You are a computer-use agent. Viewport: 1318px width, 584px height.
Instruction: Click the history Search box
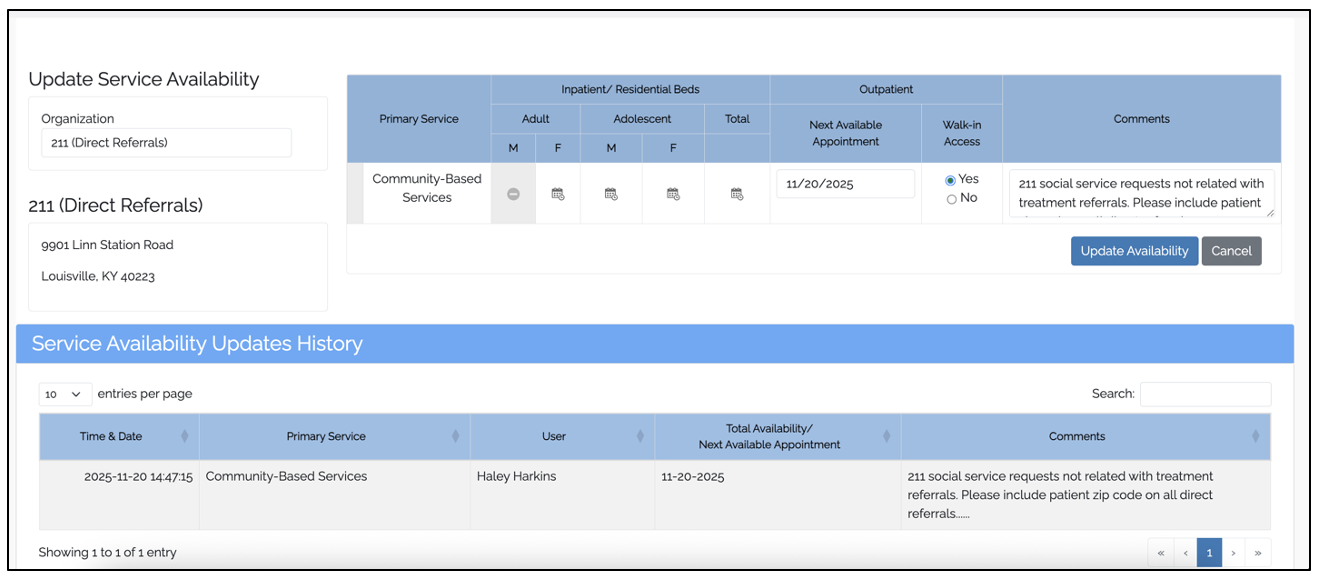click(1205, 394)
